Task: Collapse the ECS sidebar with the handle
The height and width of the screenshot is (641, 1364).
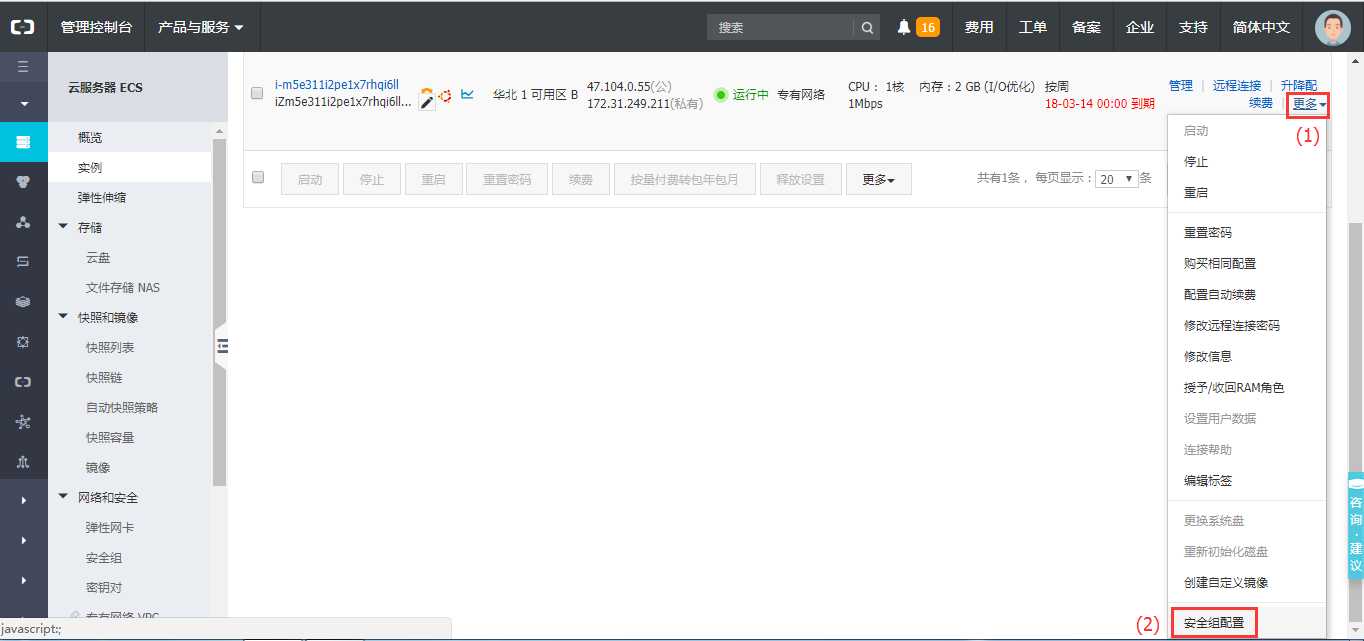Action: pos(222,346)
